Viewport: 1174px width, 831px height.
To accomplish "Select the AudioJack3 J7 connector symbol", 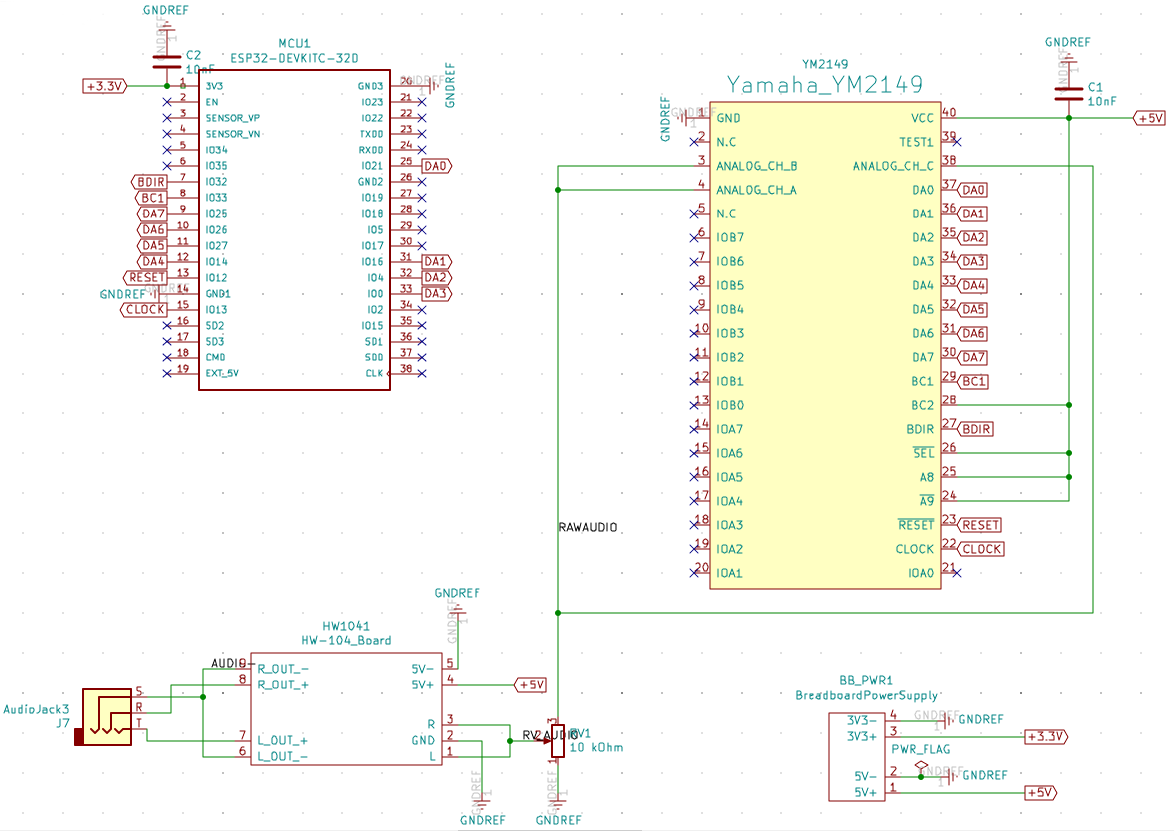I will pyautogui.click(x=103, y=716).
